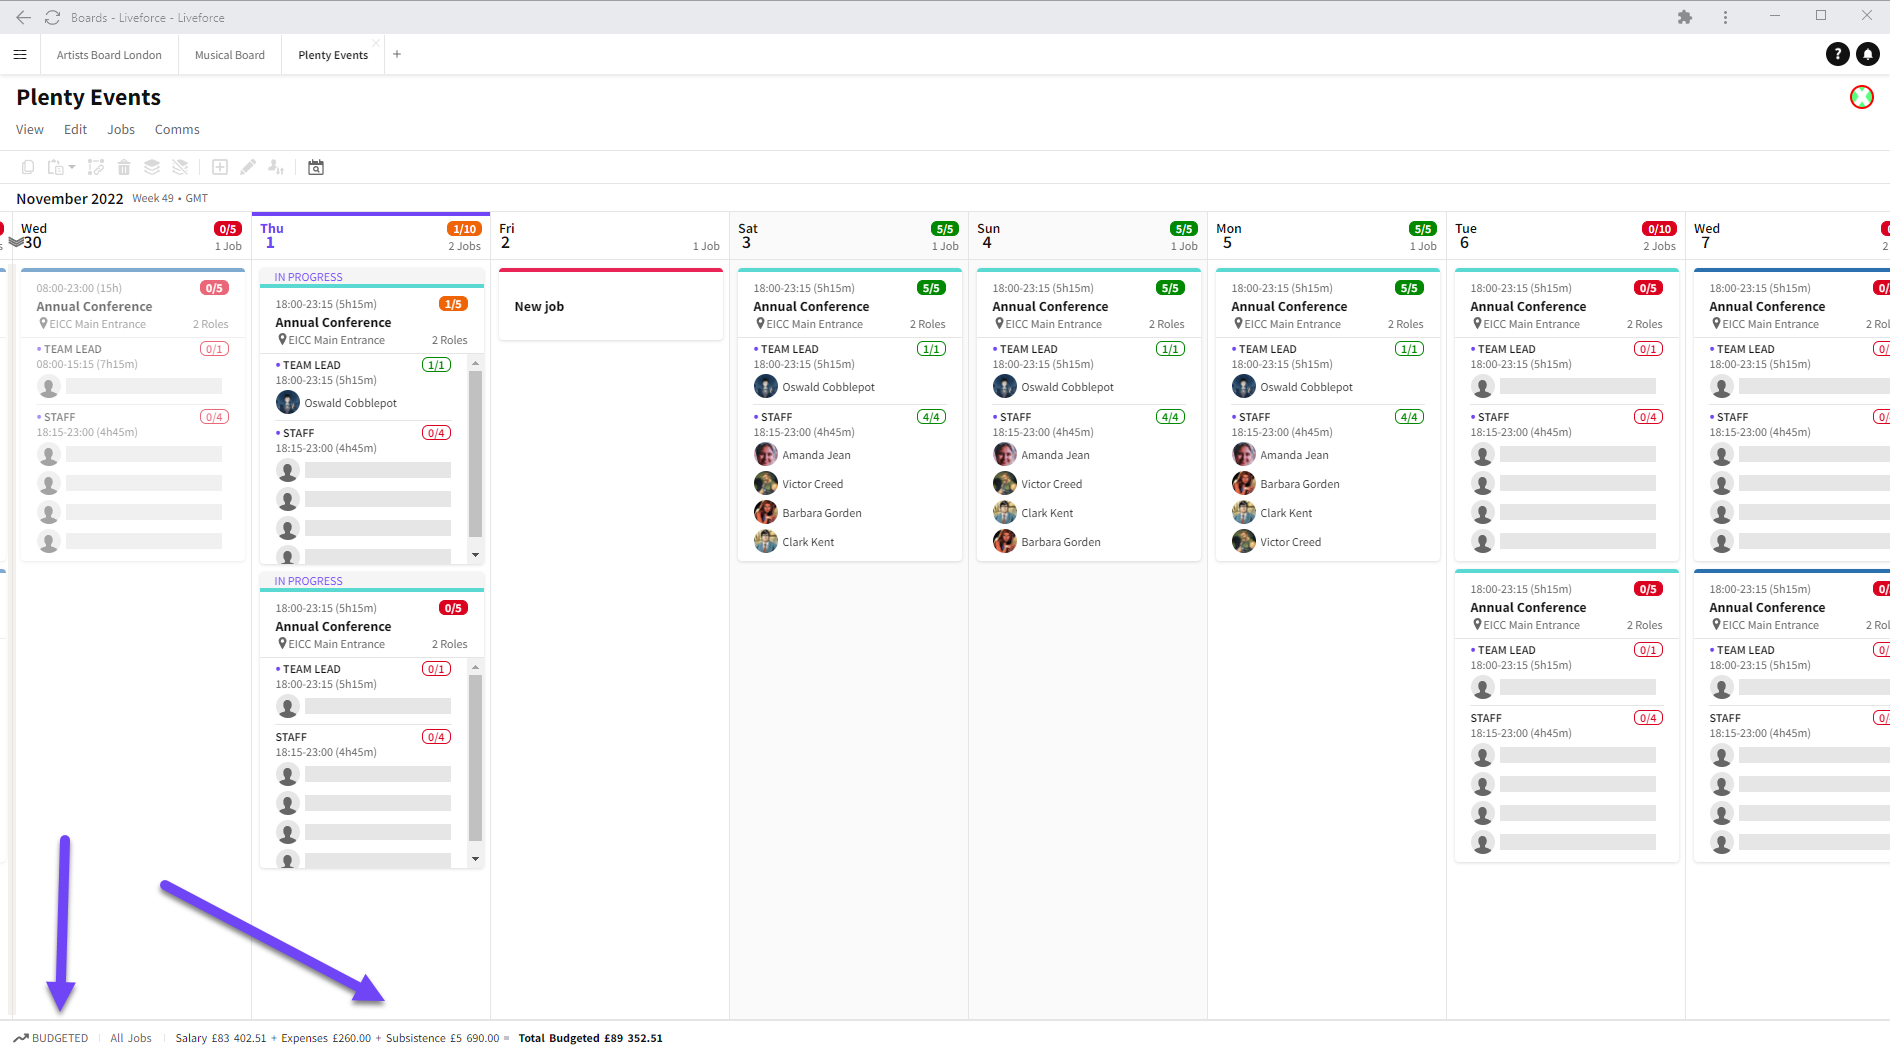
Task: Toggle the BUDGETED view in status bar
Action: click(x=51, y=1038)
